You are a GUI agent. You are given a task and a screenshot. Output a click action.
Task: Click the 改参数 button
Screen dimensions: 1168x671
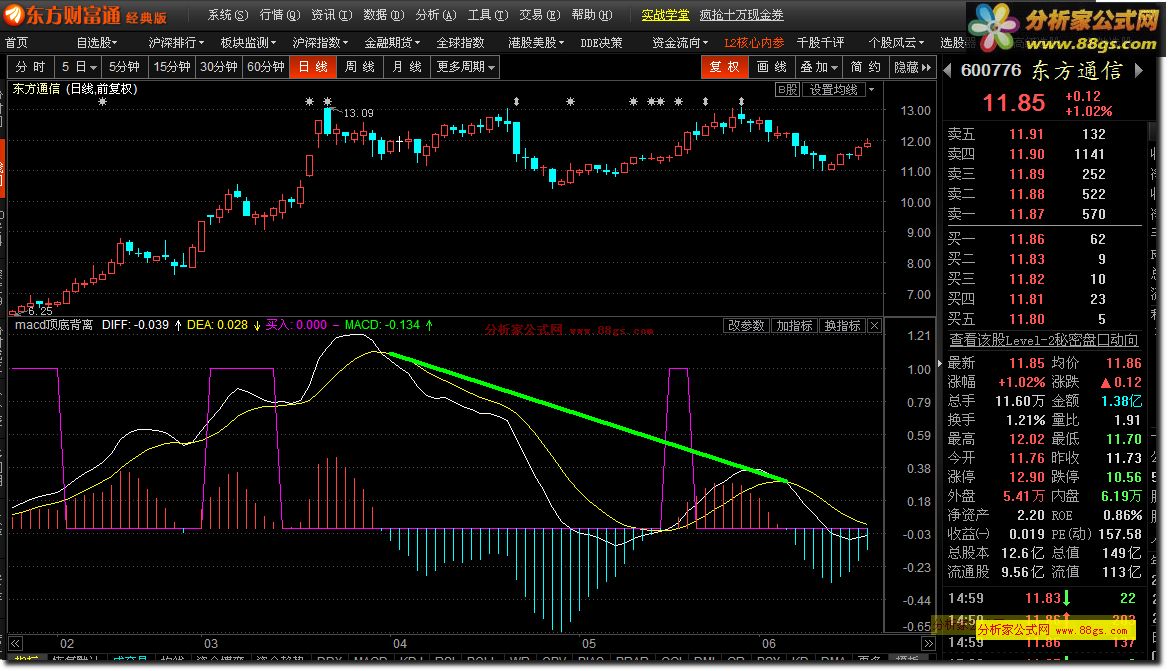[x=746, y=326]
